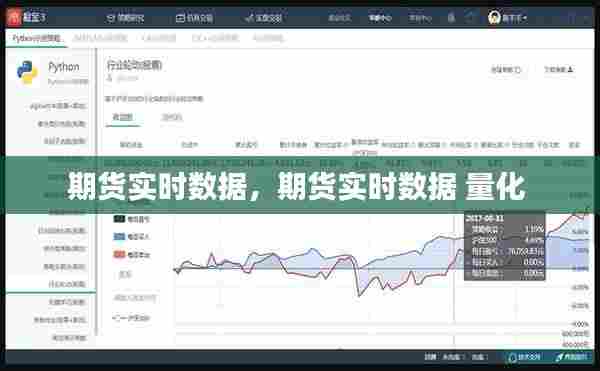Click the status bar button with the headset icon
Screen dimensions: 600x371
(x=524, y=357)
